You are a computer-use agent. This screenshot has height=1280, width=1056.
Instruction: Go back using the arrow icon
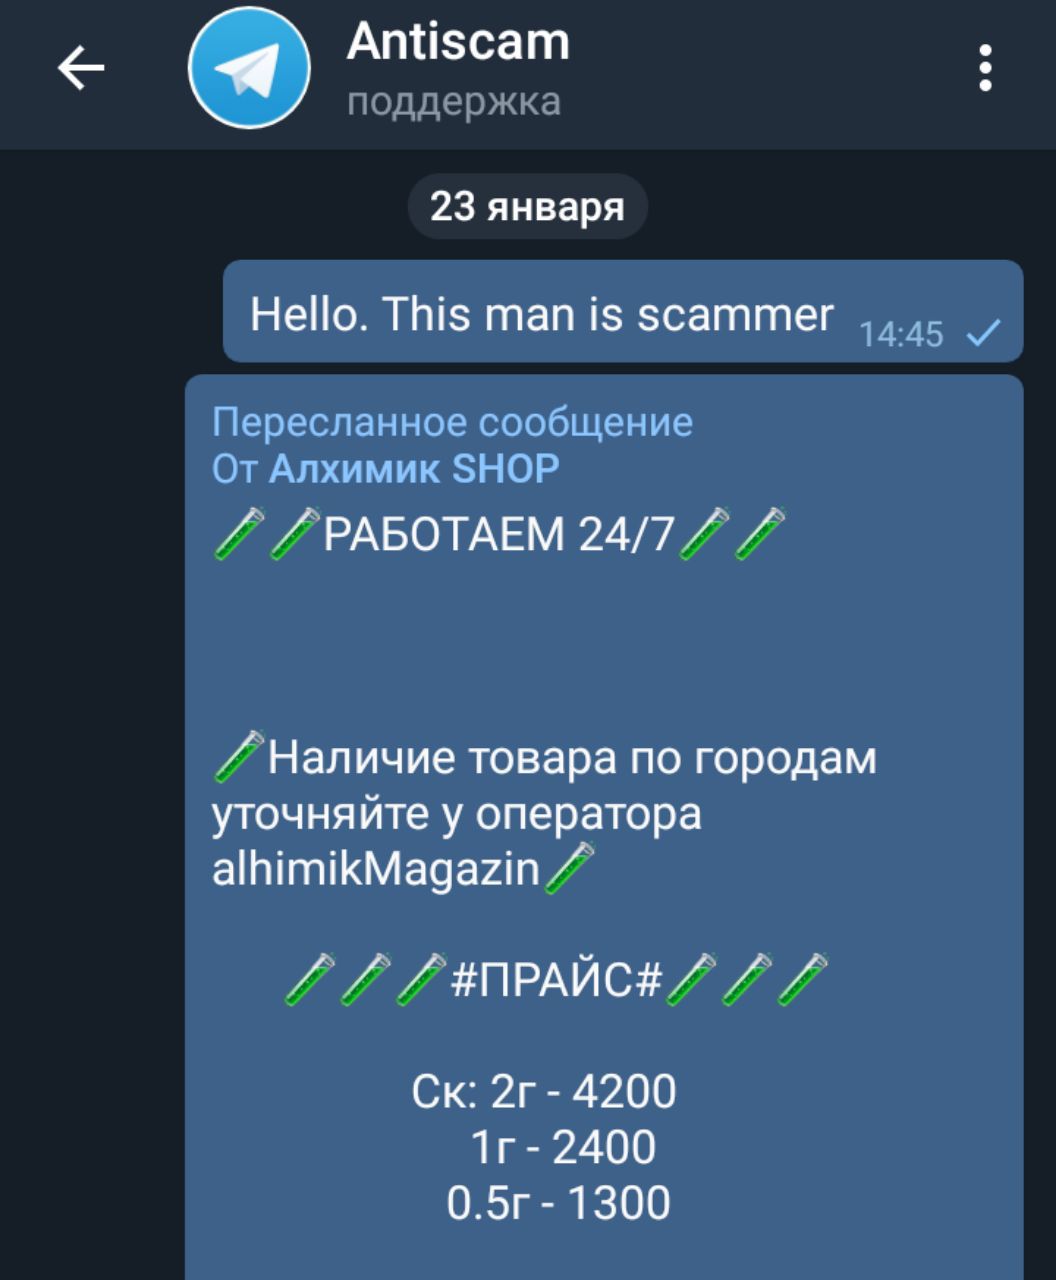point(81,69)
